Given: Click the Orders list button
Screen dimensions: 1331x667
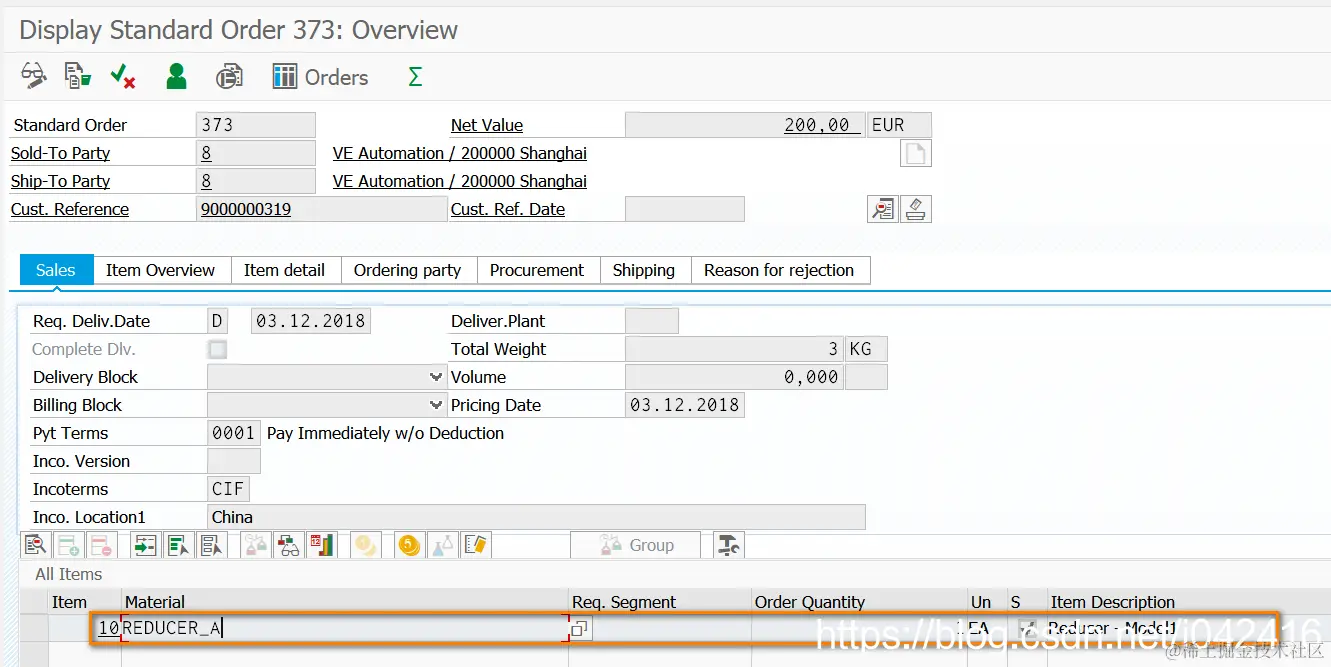Looking at the screenshot, I should click(321, 77).
